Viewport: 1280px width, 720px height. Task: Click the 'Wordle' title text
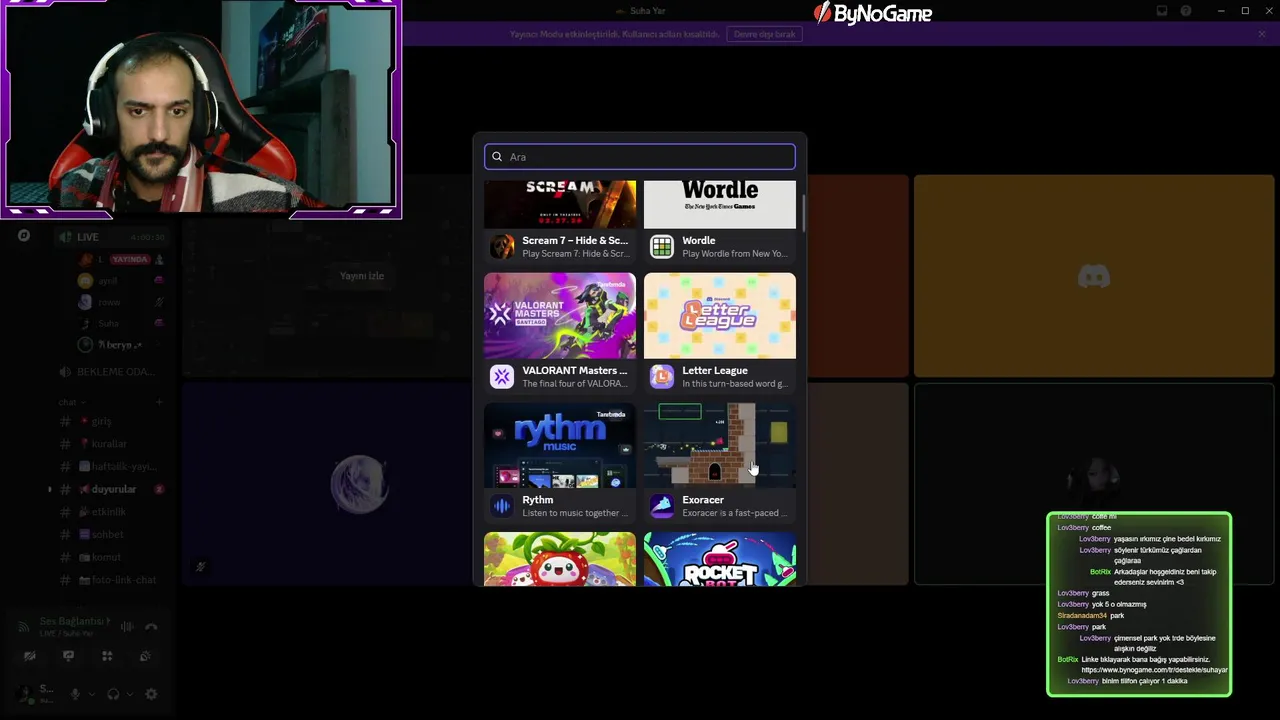(x=699, y=240)
